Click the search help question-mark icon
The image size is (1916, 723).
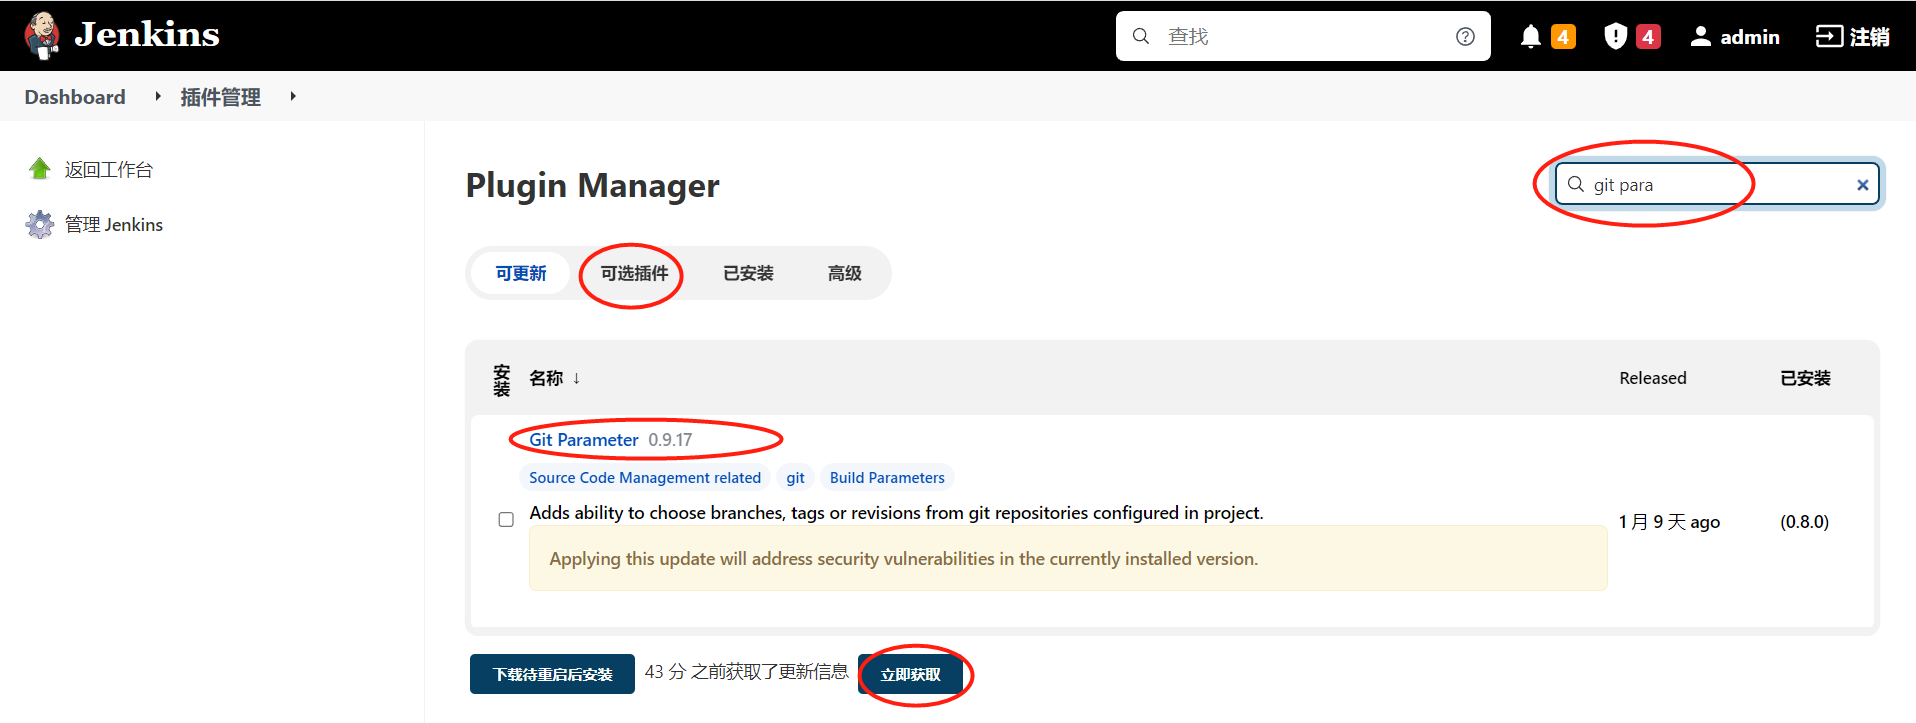coord(1465,37)
